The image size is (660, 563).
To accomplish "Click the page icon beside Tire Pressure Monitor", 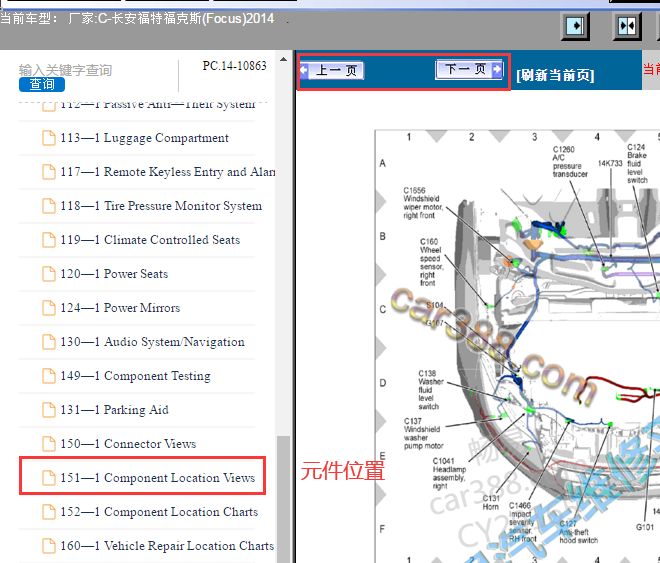I will [49, 206].
